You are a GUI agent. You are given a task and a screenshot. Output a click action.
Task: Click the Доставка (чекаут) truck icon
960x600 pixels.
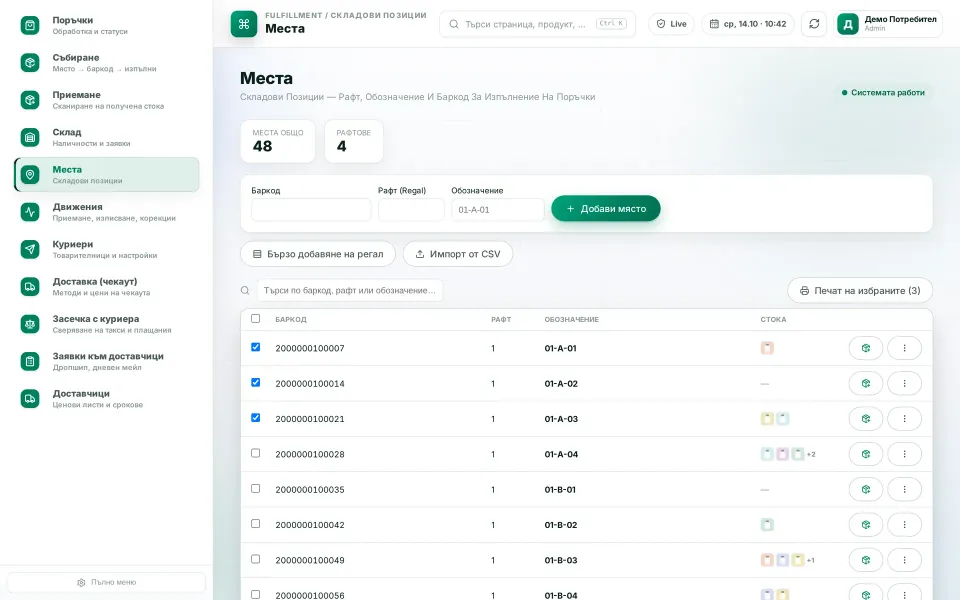click(29, 287)
